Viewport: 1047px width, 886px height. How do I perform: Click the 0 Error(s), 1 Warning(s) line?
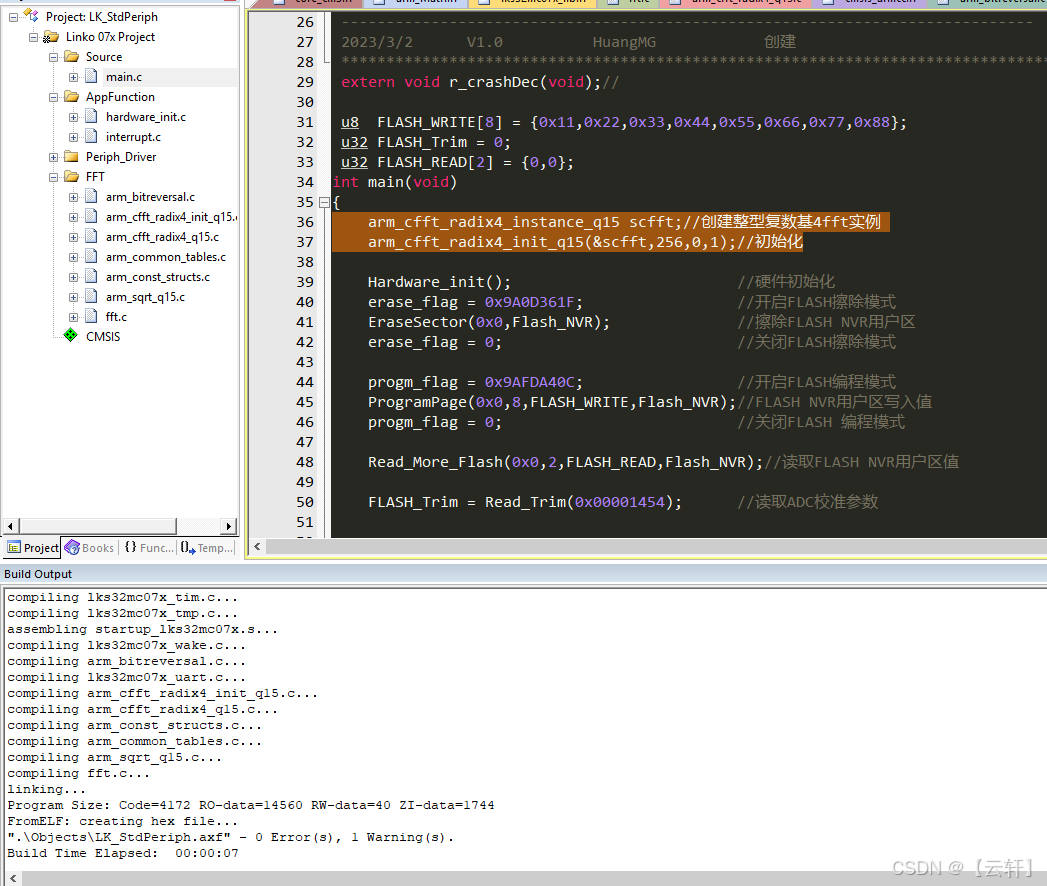coord(230,837)
